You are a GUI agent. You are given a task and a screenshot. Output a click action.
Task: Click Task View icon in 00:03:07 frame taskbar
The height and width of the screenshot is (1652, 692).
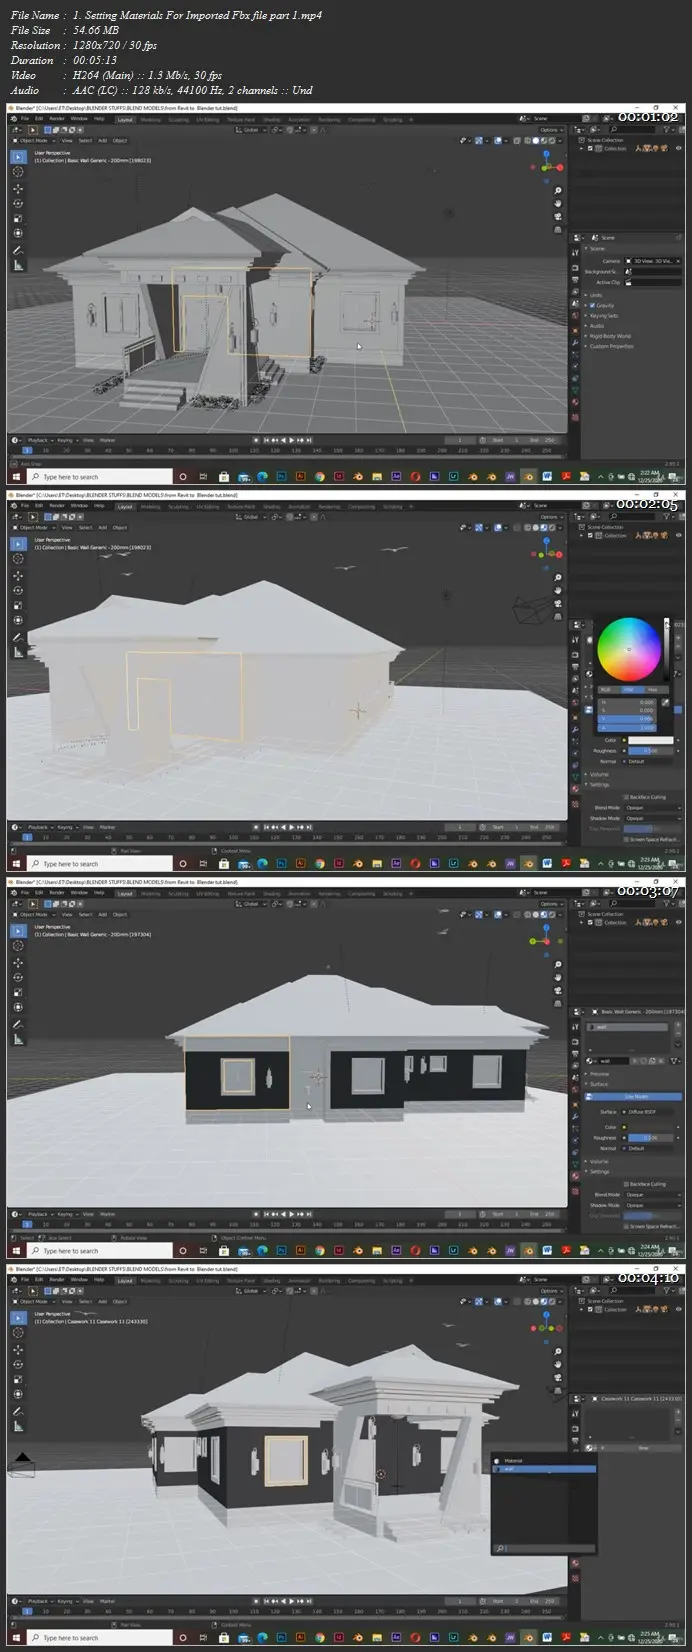click(203, 1251)
